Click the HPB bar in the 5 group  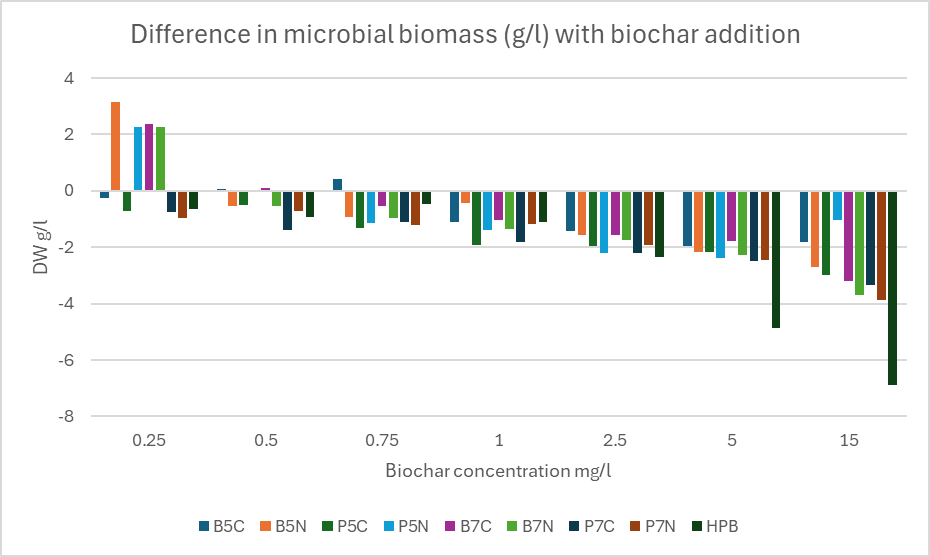click(x=775, y=259)
